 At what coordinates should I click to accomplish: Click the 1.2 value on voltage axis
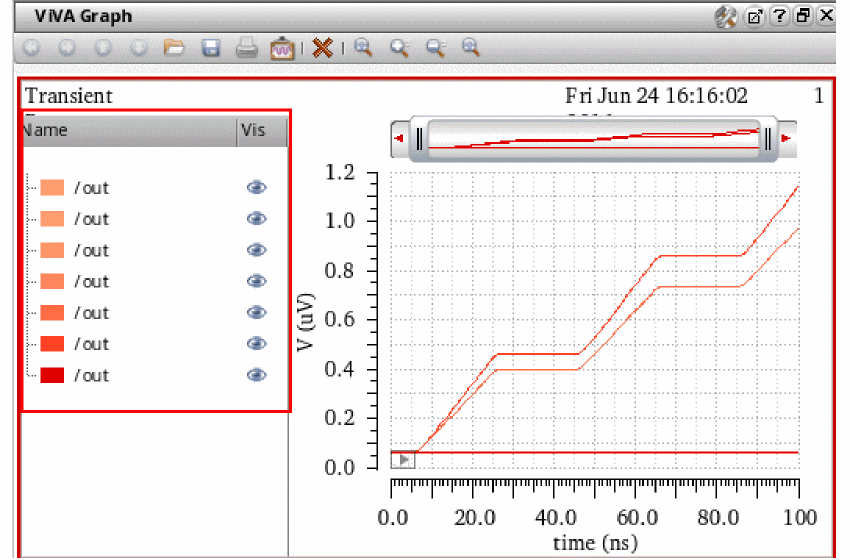pos(339,173)
